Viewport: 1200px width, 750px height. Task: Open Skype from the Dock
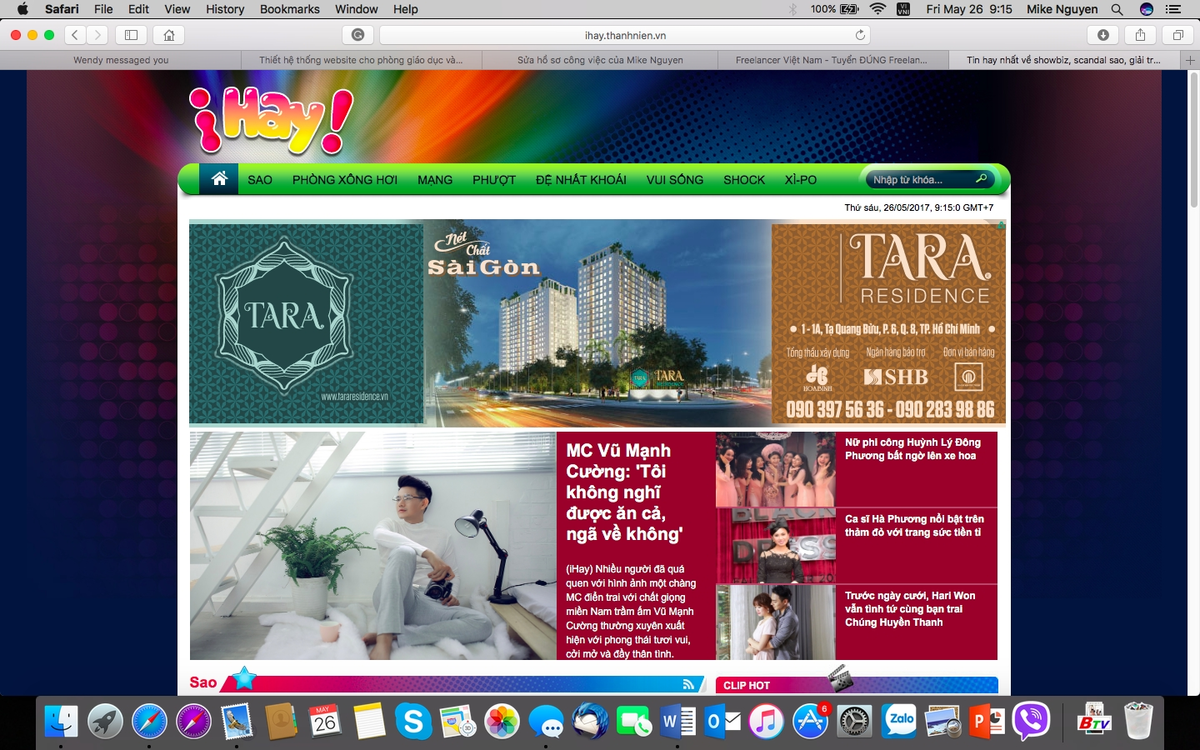point(413,720)
